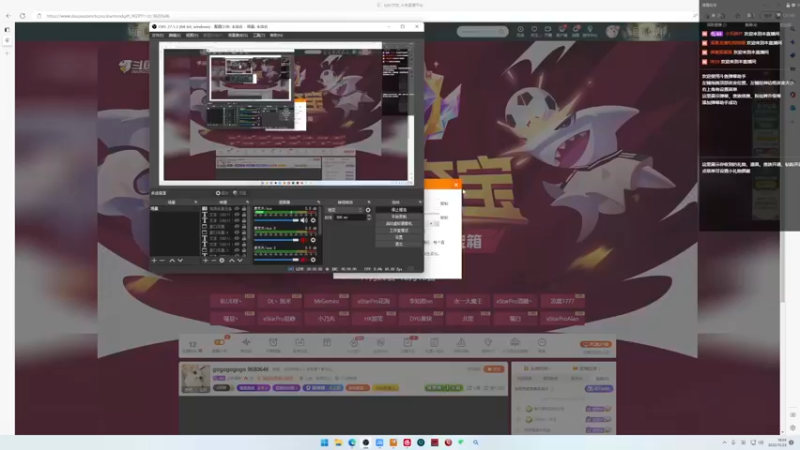Unmute the second audio mixer channel red speaker

303,240
